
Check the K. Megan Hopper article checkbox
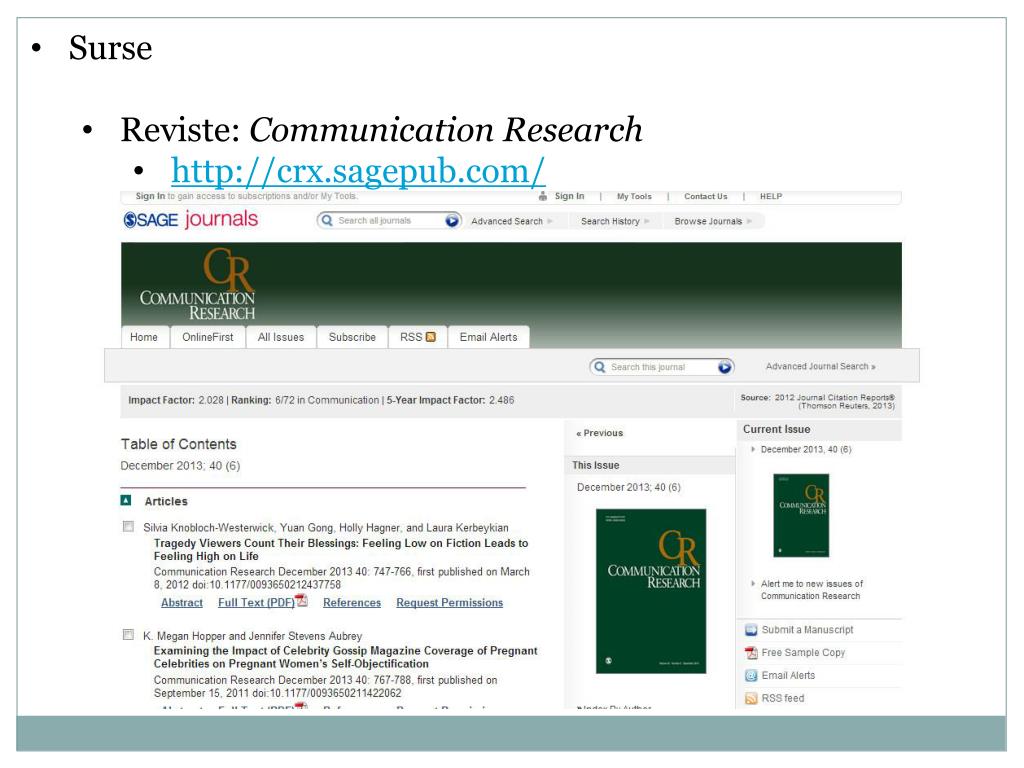pyautogui.click(x=127, y=634)
